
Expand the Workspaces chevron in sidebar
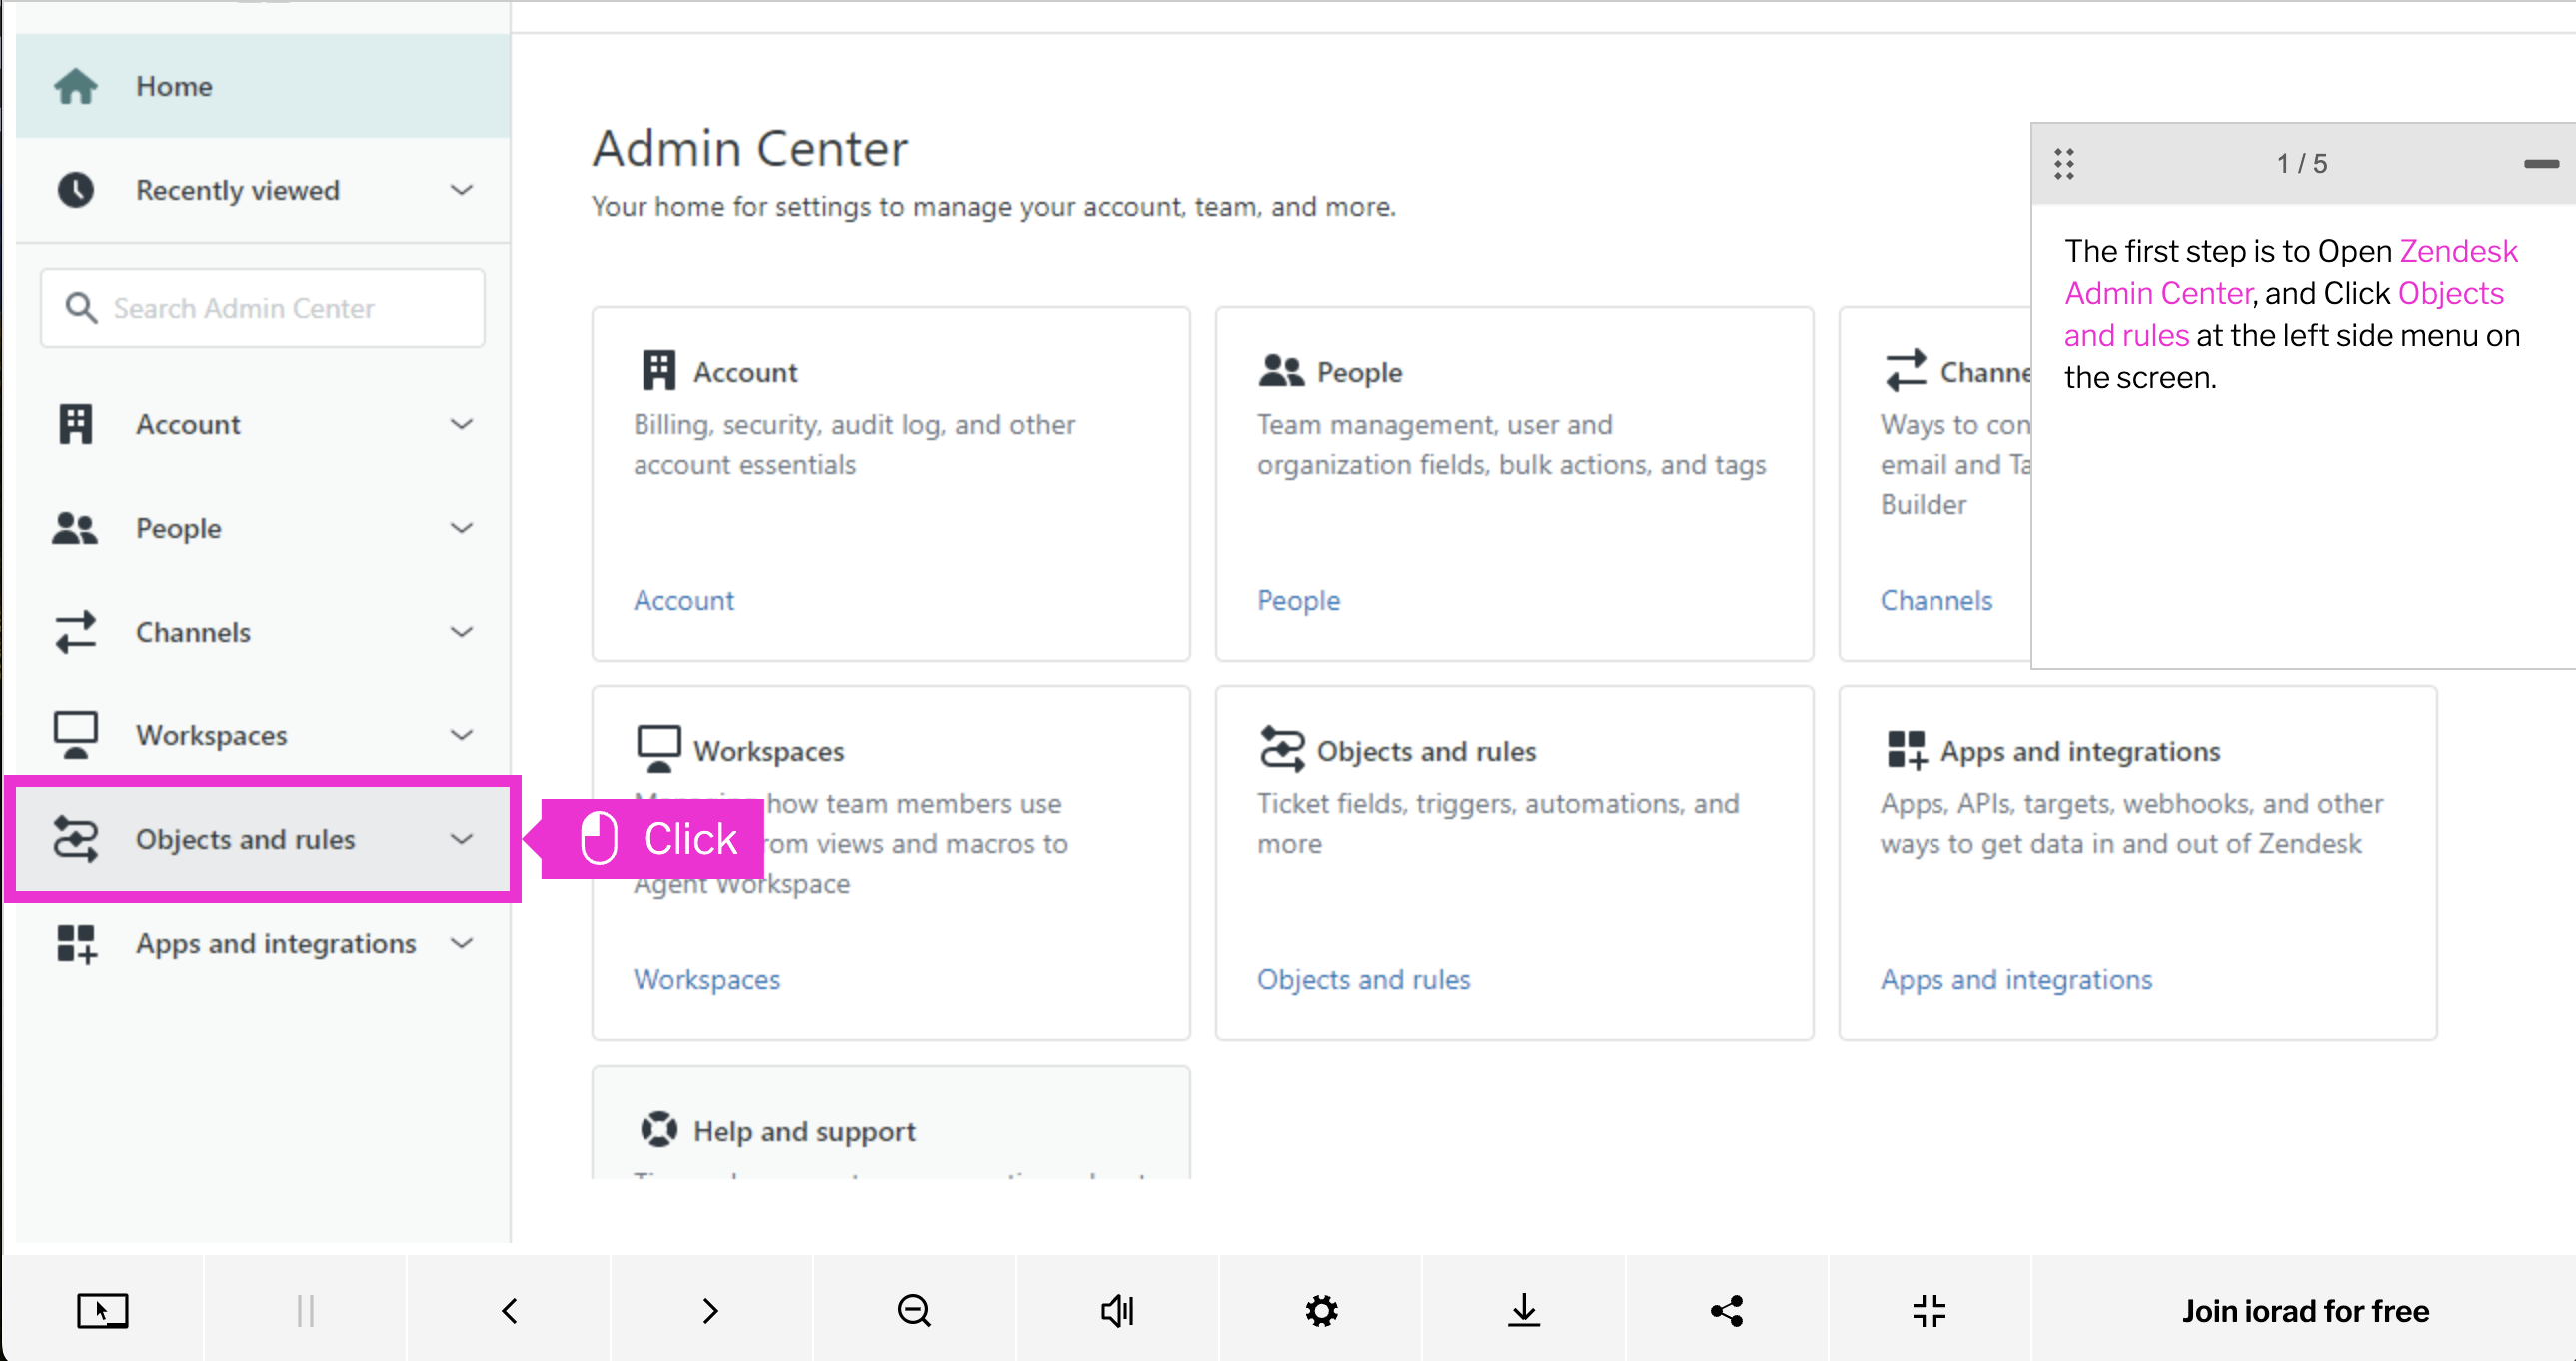(x=461, y=736)
